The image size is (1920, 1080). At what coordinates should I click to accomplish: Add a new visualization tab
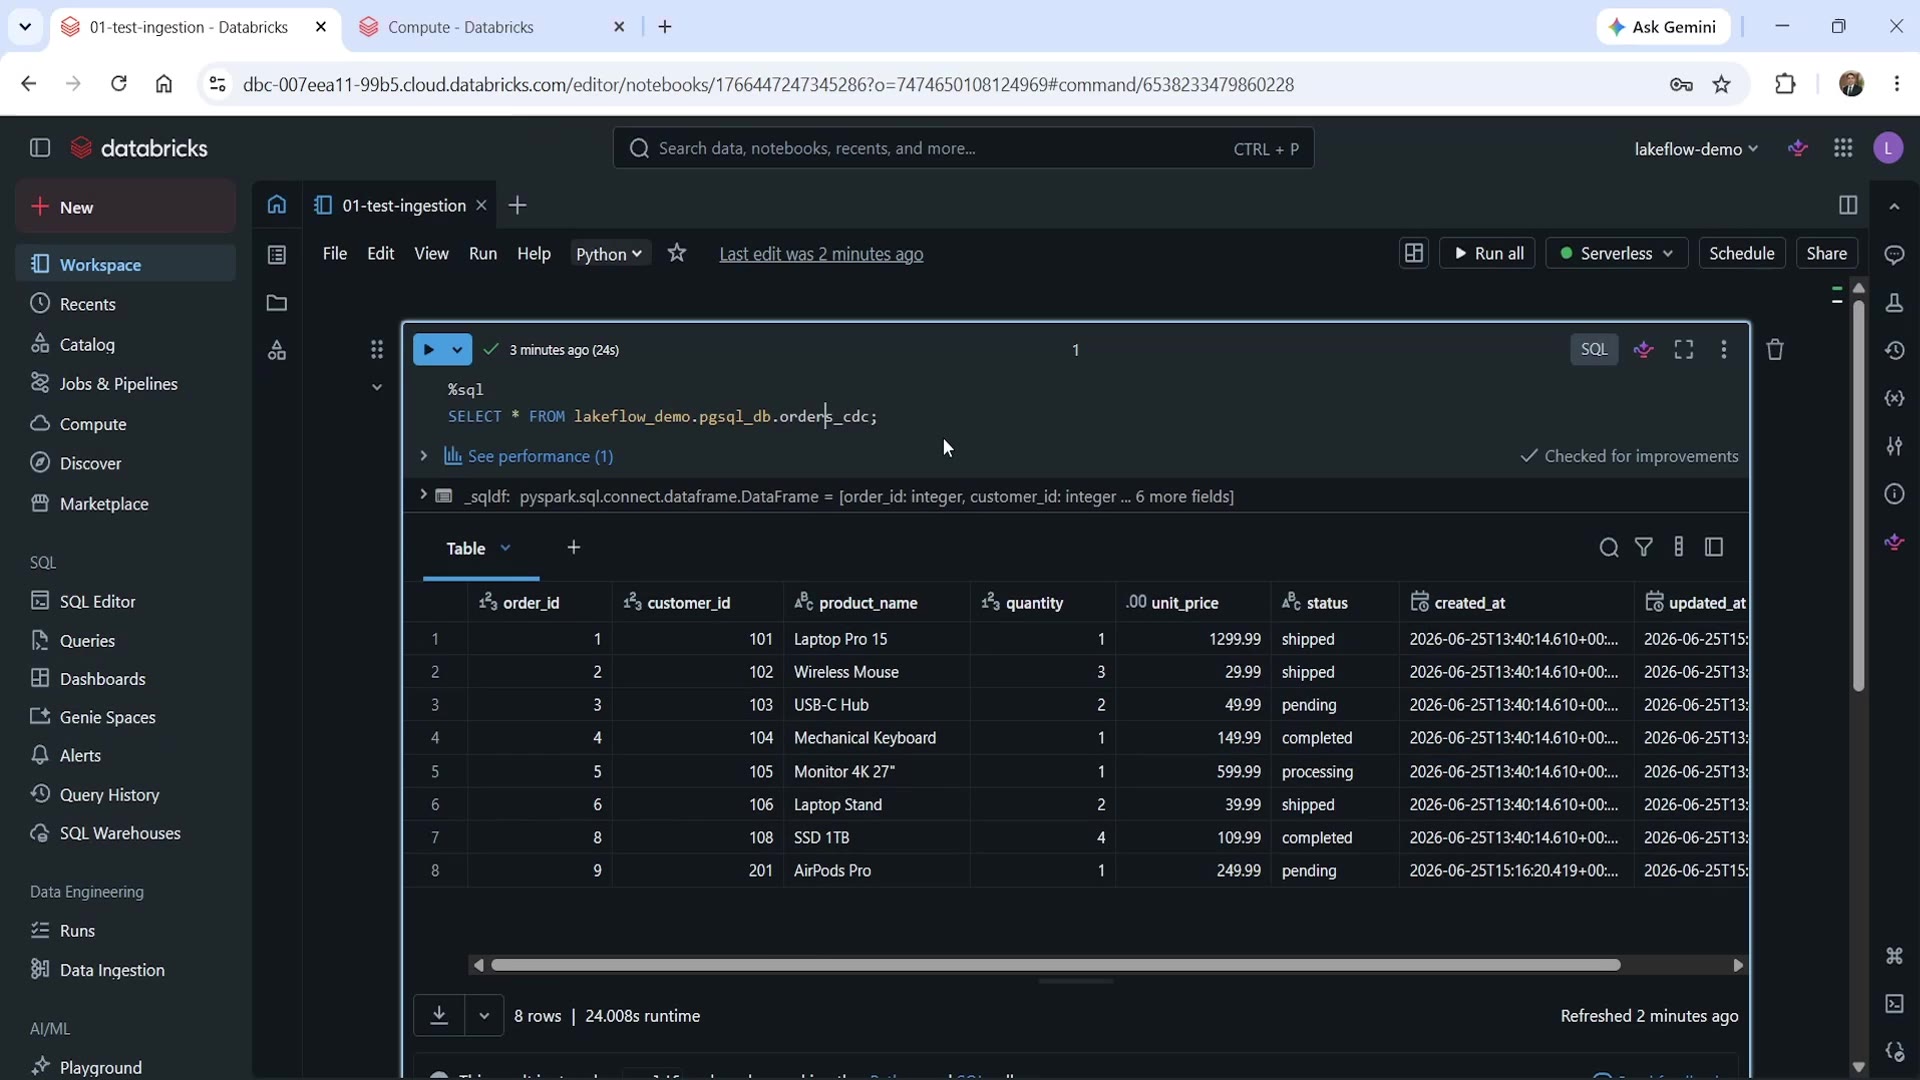(573, 547)
